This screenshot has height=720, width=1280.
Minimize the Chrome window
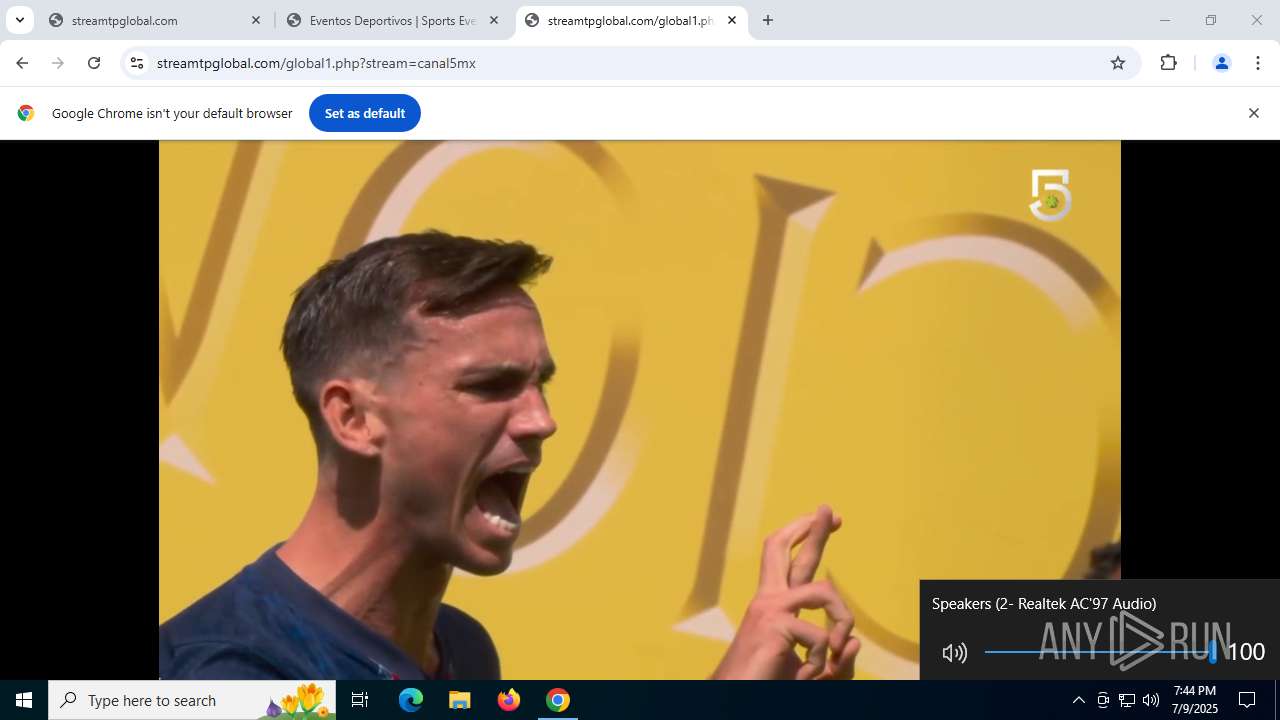pos(1164,20)
